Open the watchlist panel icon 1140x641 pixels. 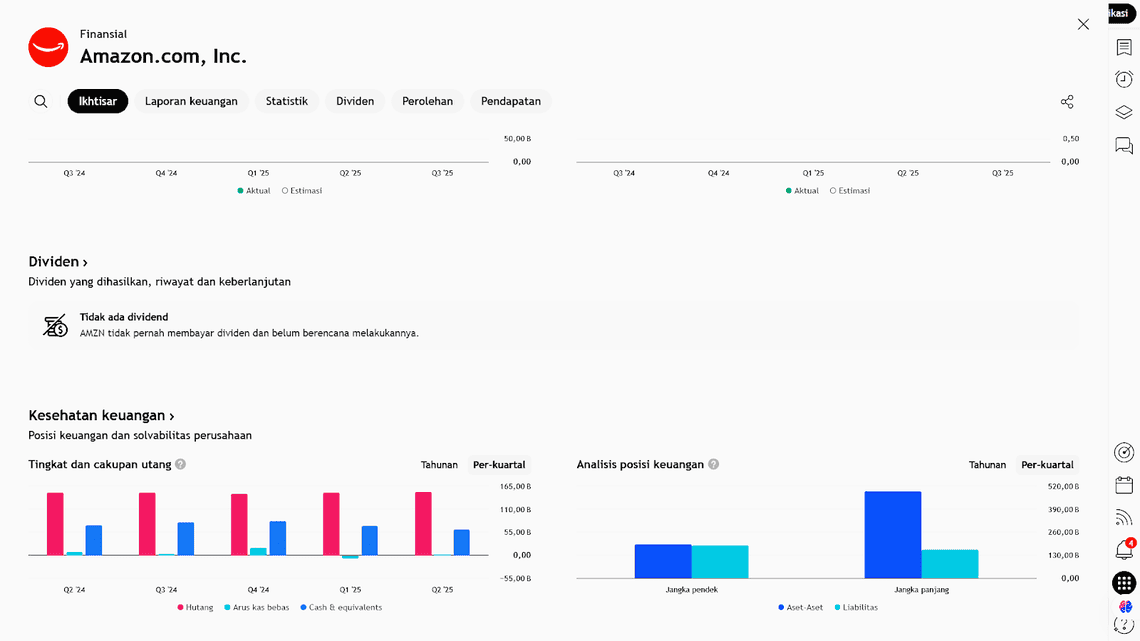click(1124, 47)
